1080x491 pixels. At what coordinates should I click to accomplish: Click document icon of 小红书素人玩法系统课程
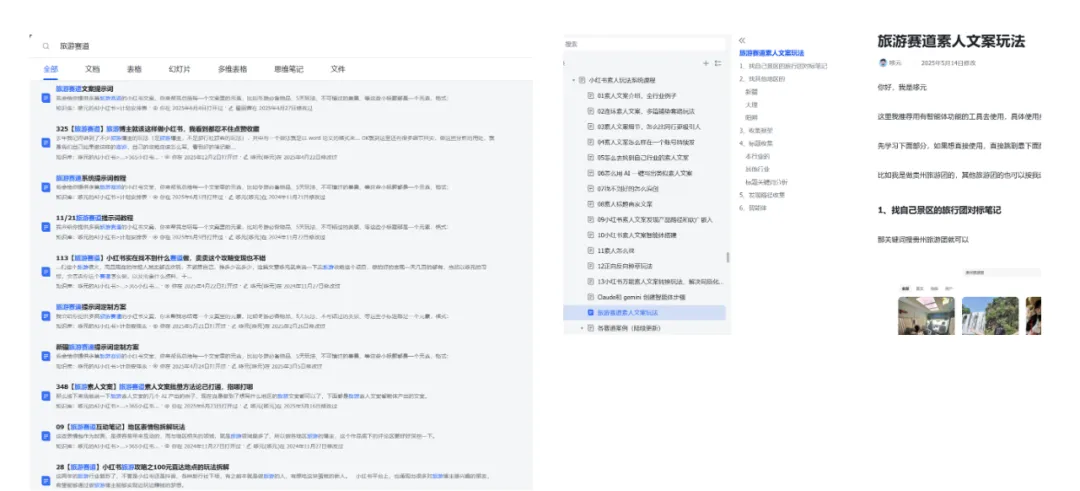pyautogui.click(x=581, y=80)
